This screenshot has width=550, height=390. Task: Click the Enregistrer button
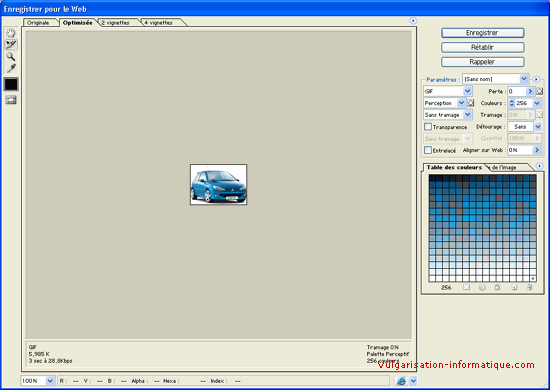[482, 33]
